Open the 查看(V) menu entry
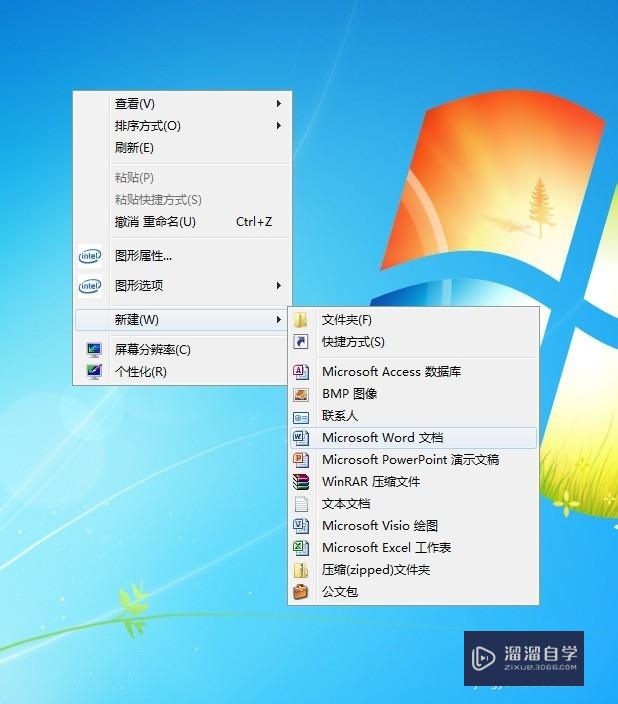The image size is (618, 704). click(182, 104)
